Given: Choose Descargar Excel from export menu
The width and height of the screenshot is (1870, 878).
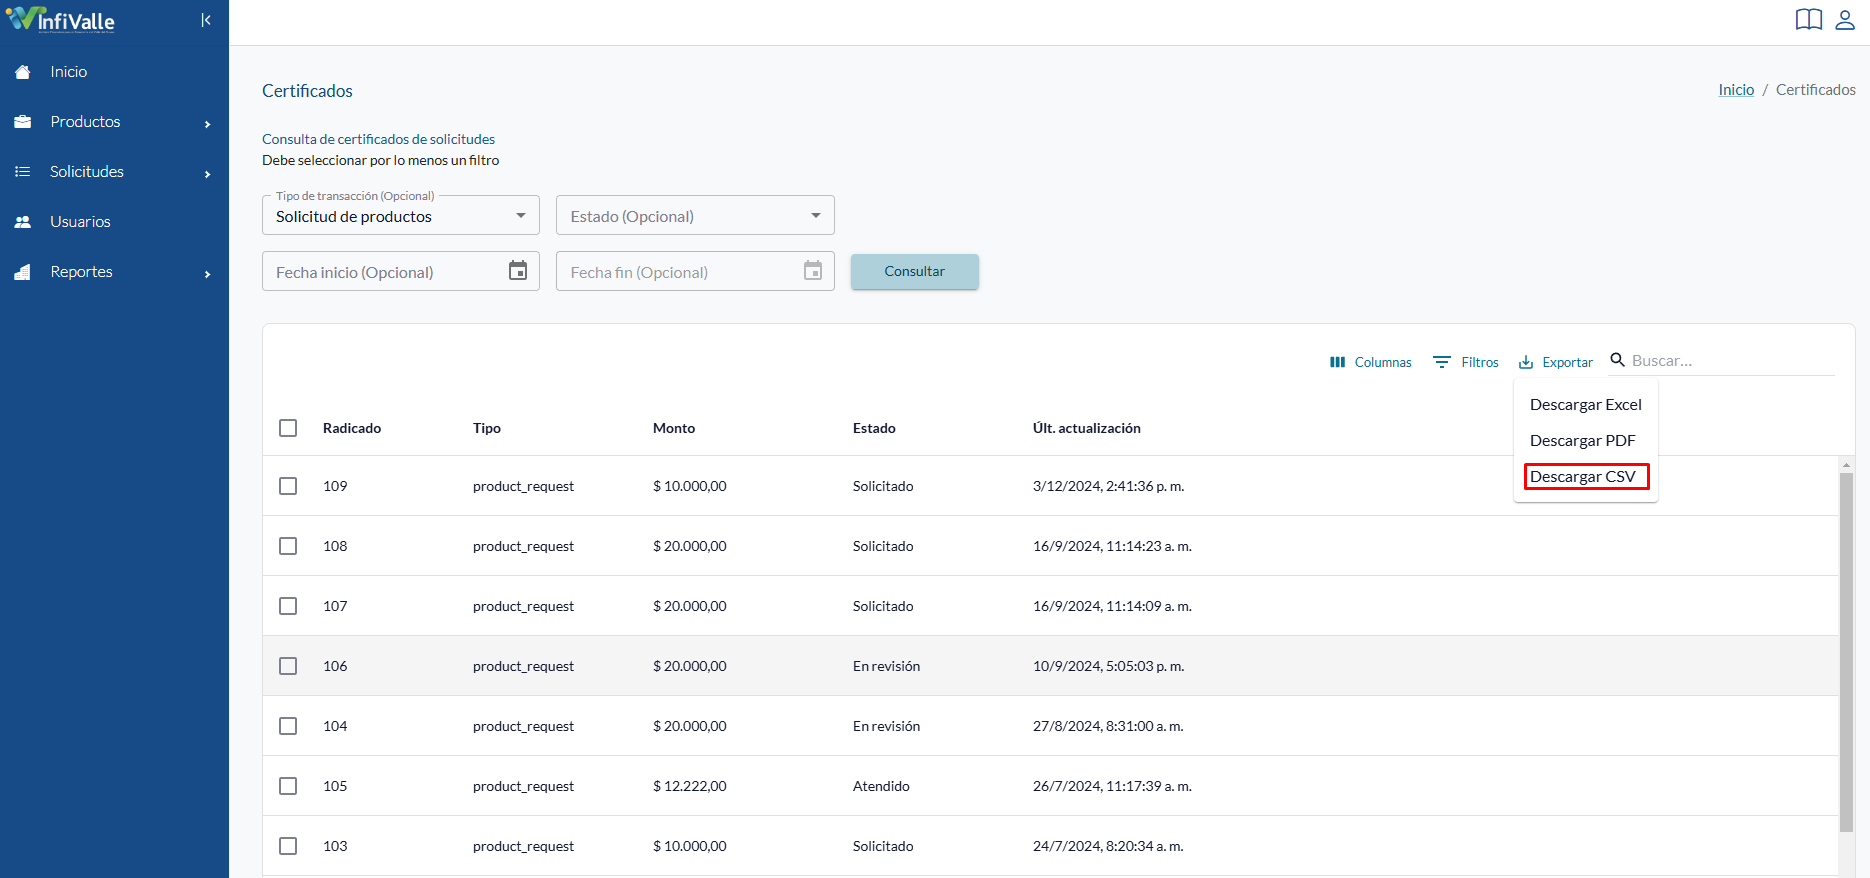Looking at the screenshot, I should point(1586,405).
